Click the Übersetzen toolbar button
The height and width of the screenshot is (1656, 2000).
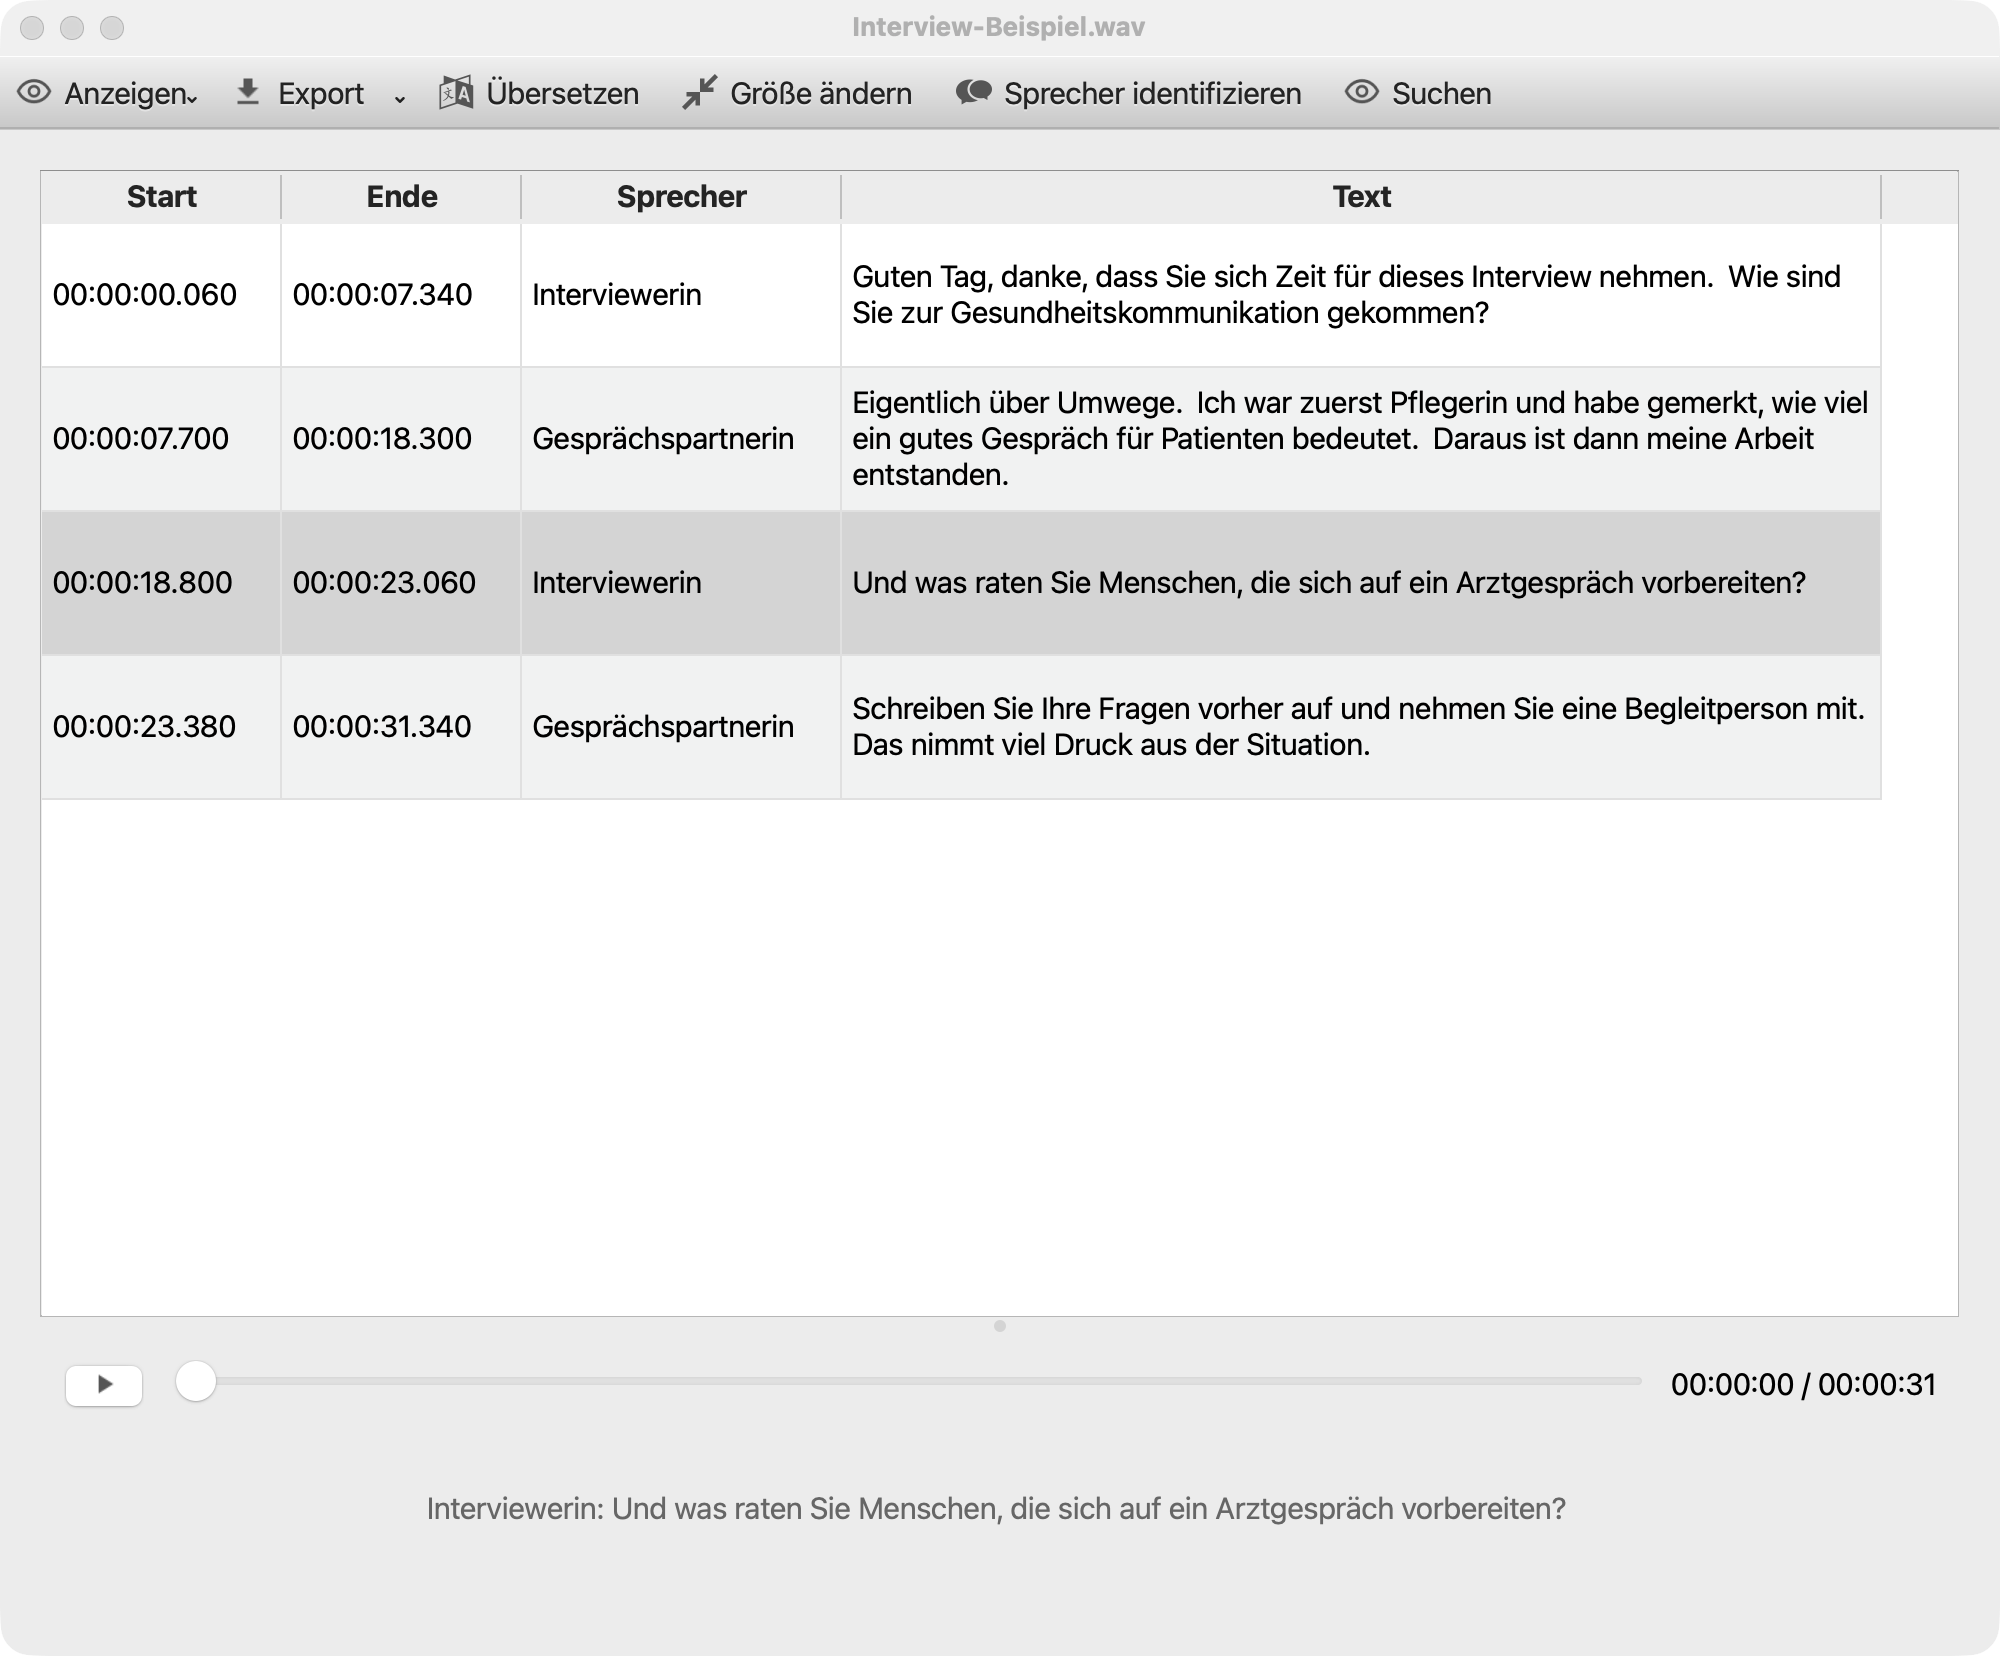pyautogui.click(x=539, y=93)
